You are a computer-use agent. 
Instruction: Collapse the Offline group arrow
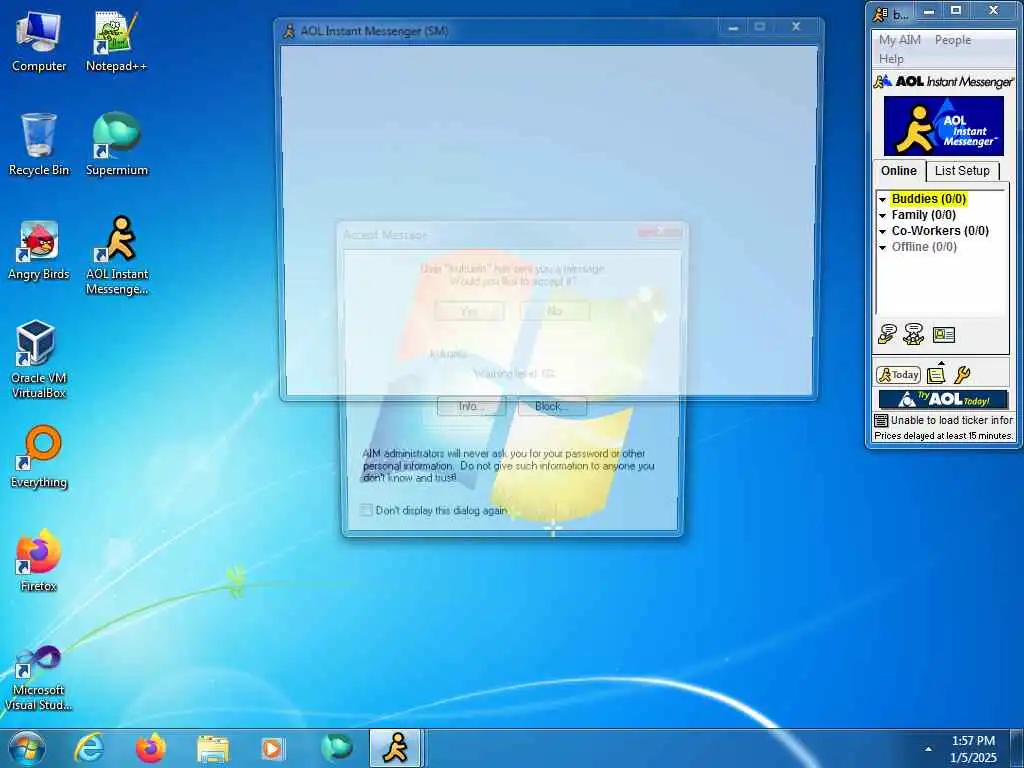click(882, 248)
